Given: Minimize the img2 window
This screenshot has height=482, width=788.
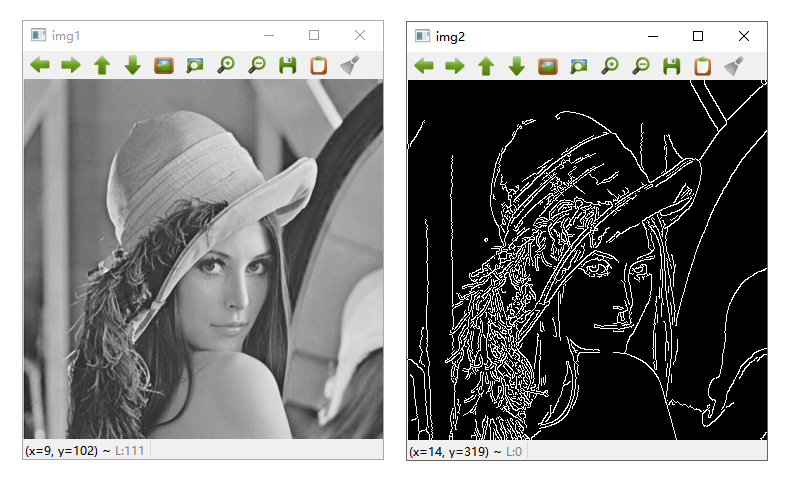Looking at the screenshot, I should (653, 36).
